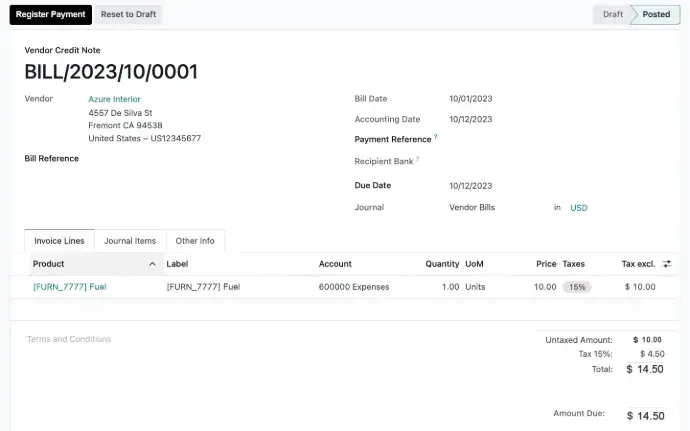Screen dimensions: 690x431
Task: Select the Draft status stage
Action: (x=612, y=15)
